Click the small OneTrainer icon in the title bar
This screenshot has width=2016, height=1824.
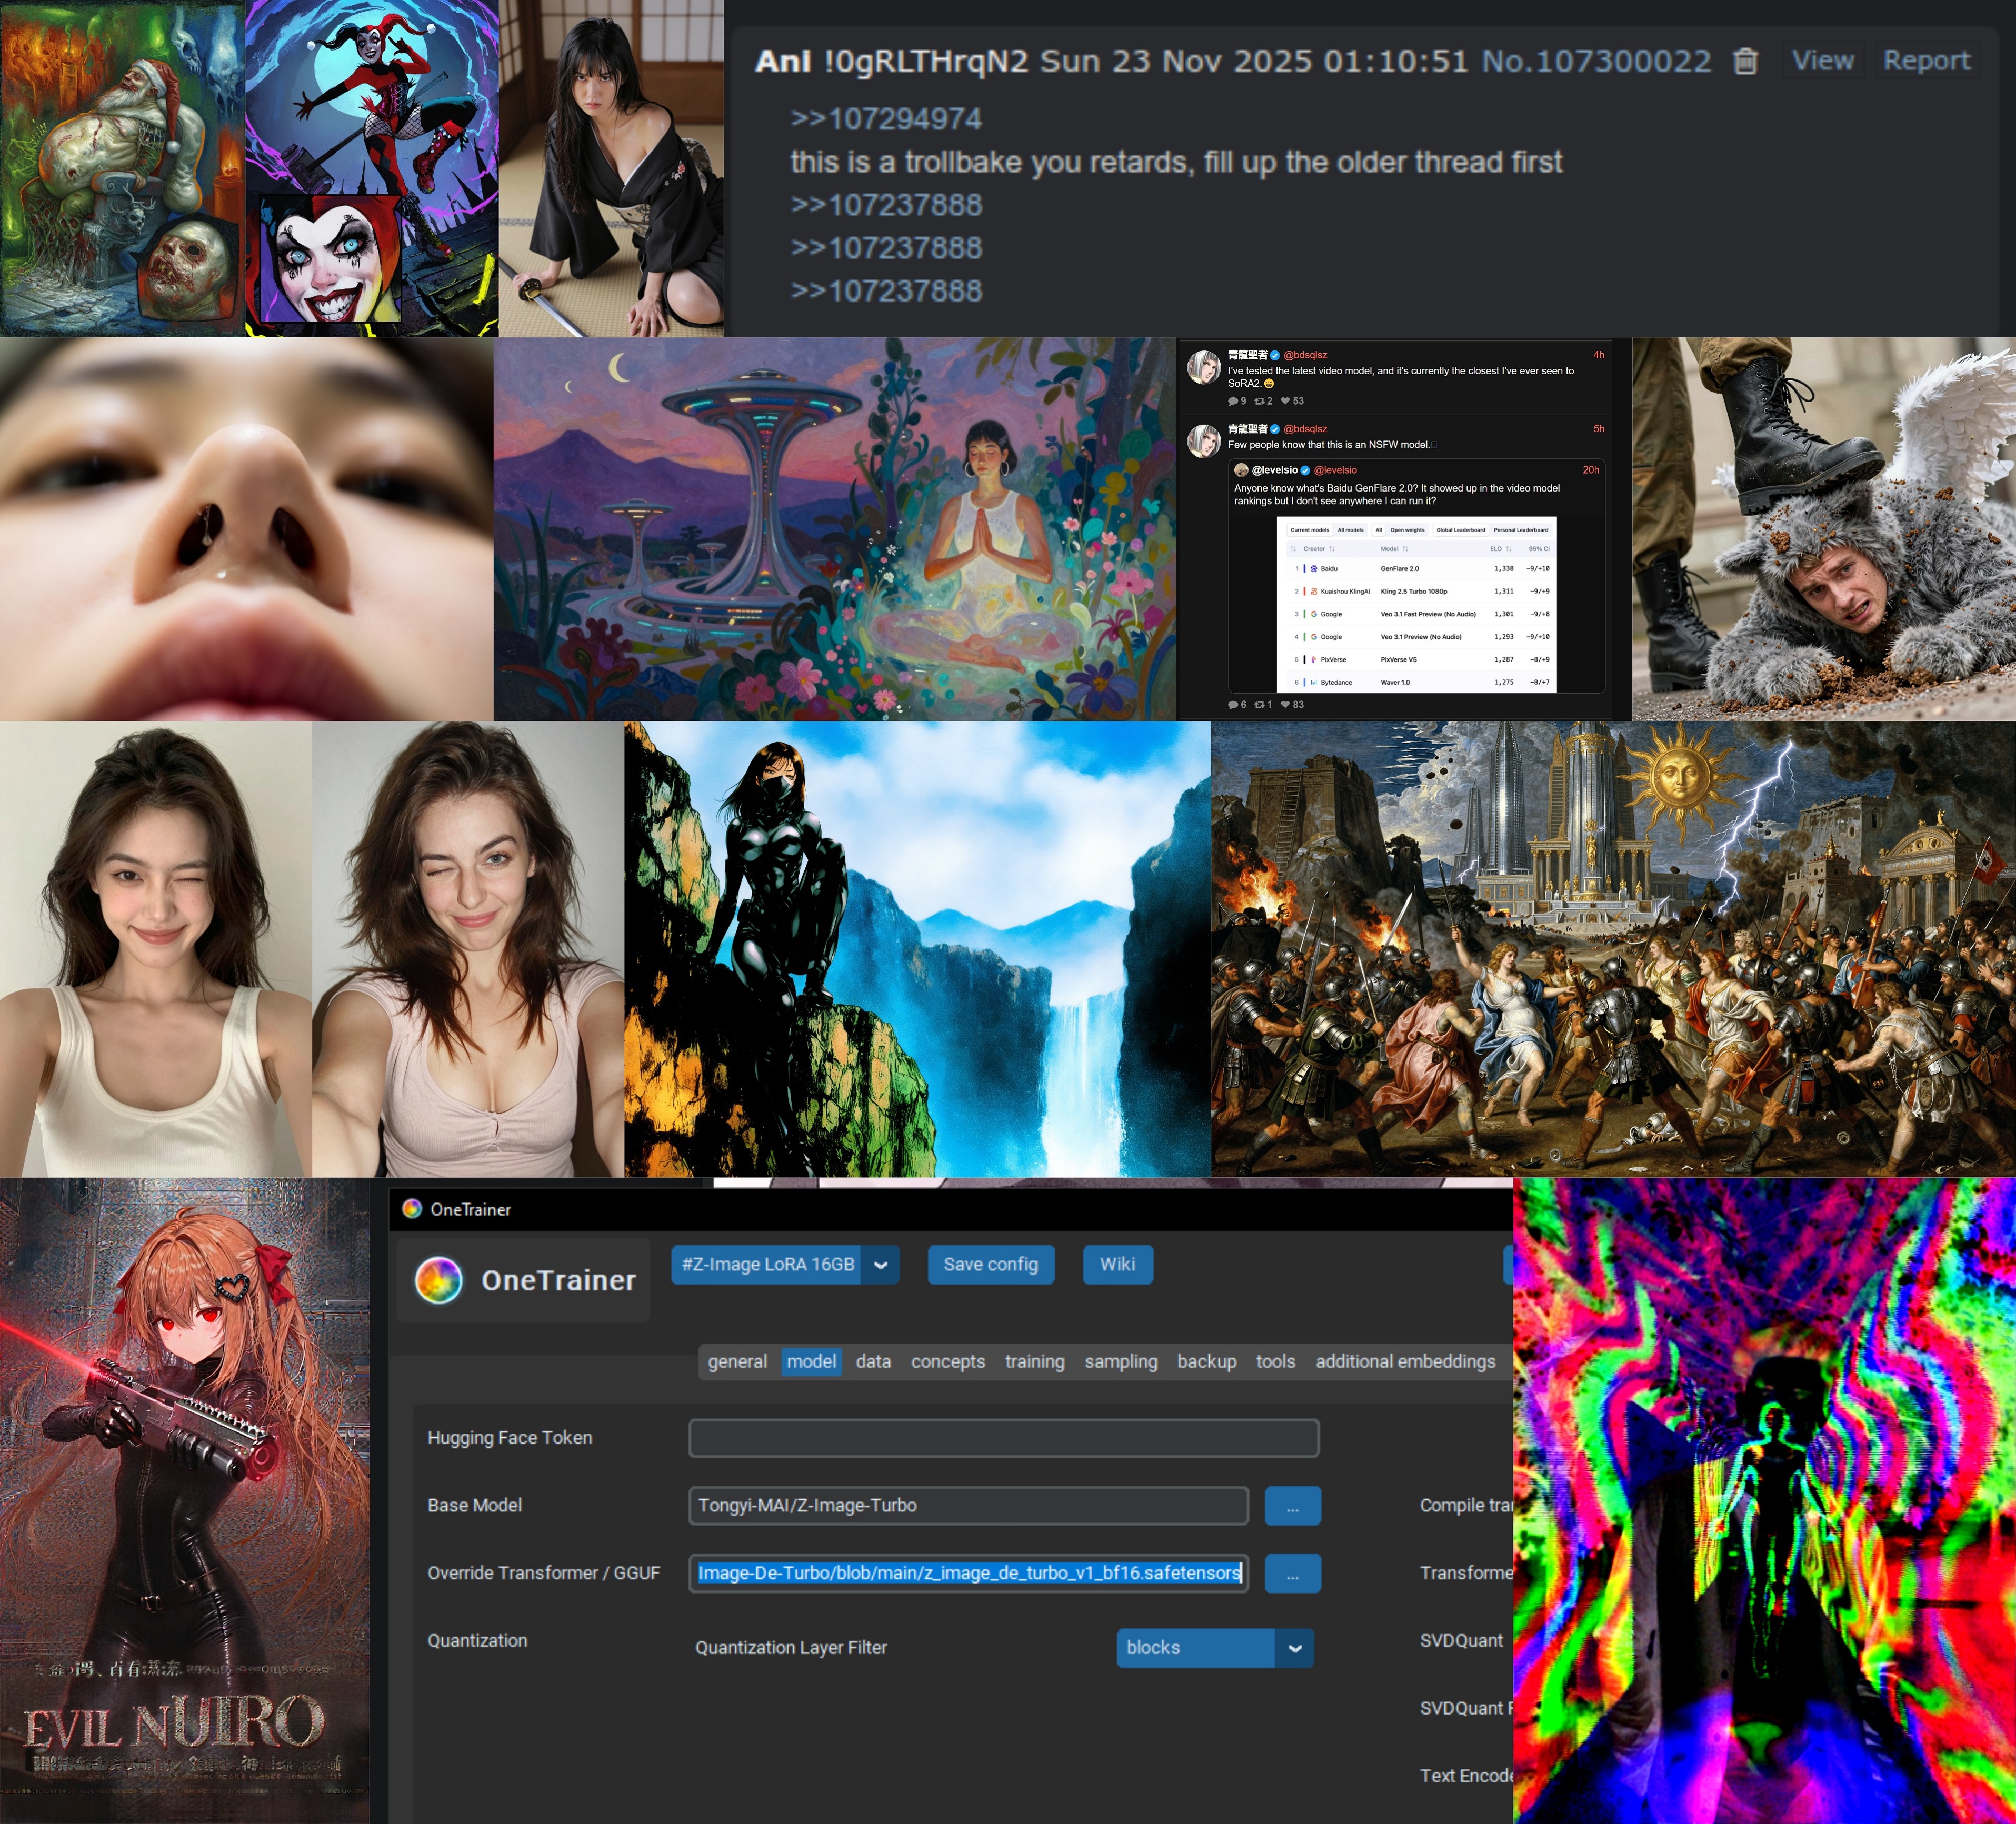pos(411,1208)
